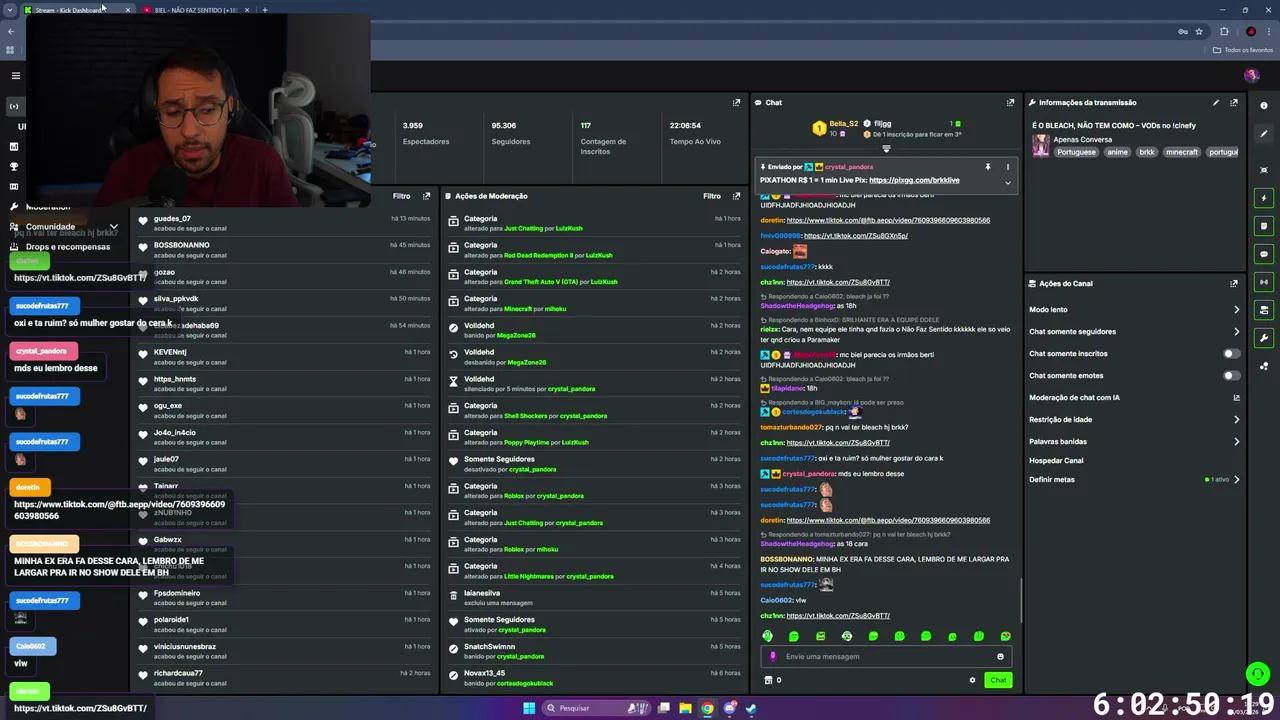The height and width of the screenshot is (720, 1280).
Task: Select the Portuguese stream tag
Action: [x=1076, y=152]
